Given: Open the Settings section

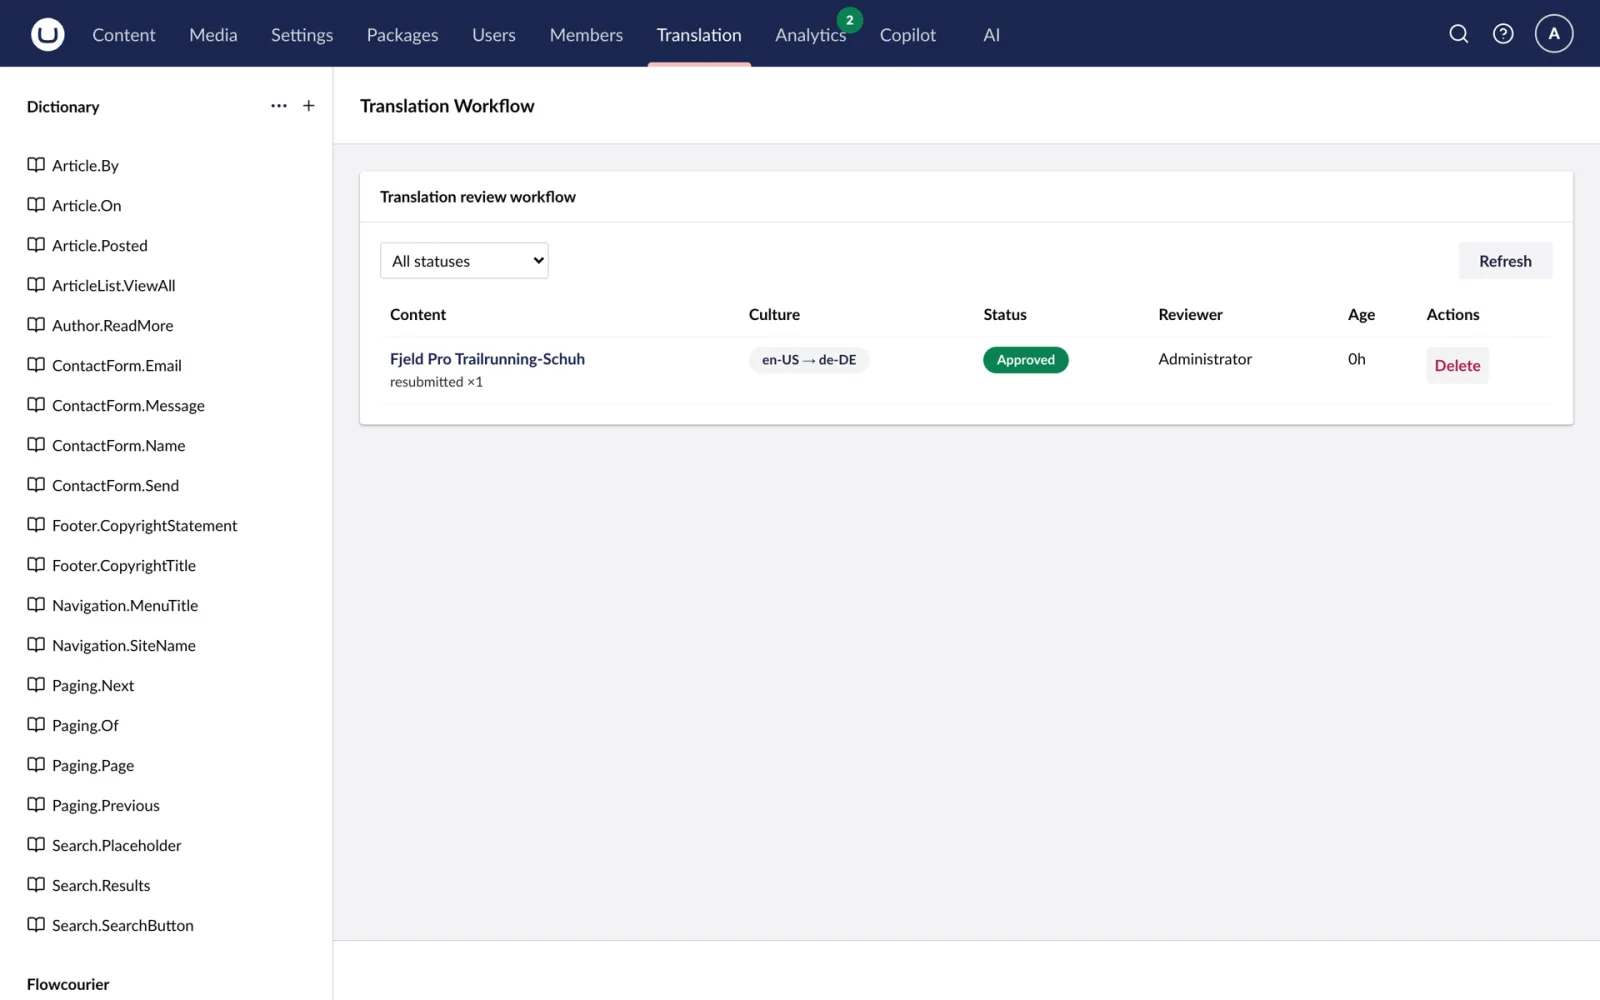Looking at the screenshot, I should pyautogui.click(x=302, y=35).
